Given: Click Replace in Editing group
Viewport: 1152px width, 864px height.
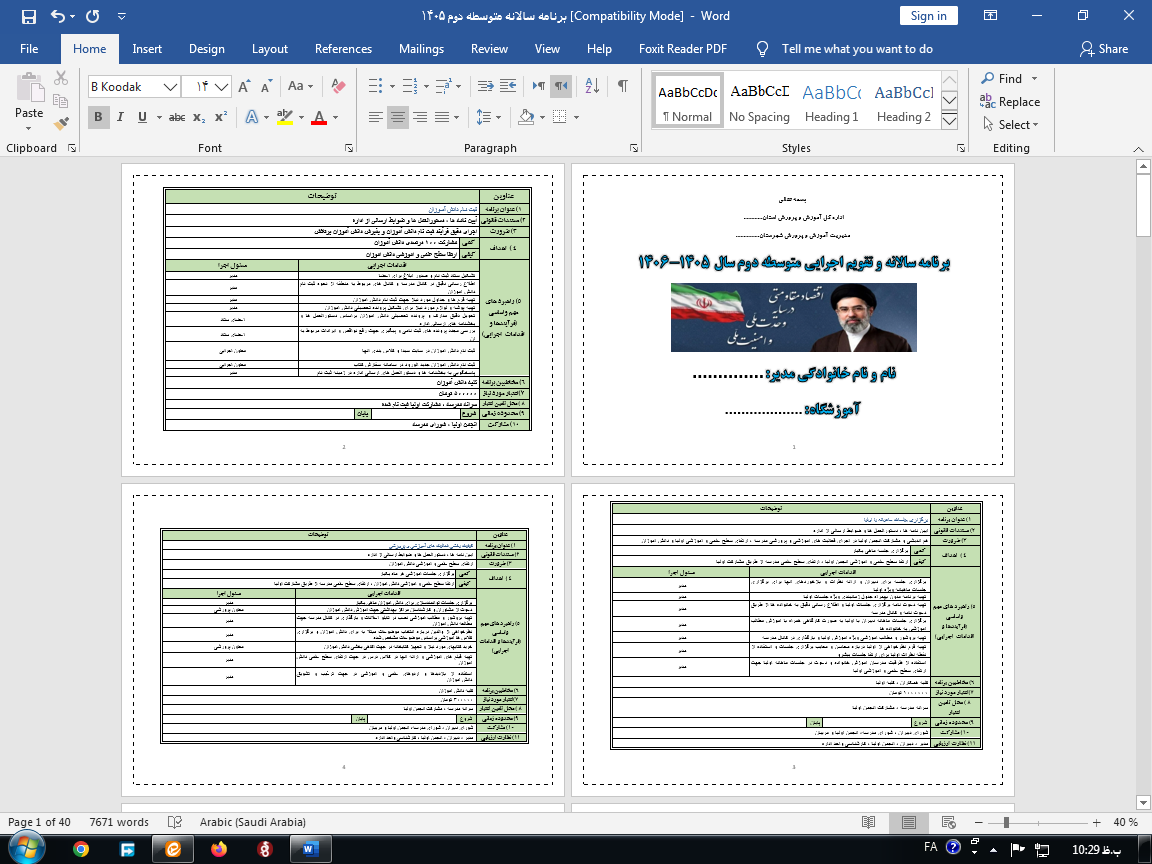Looking at the screenshot, I should (x=1011, y=101).
